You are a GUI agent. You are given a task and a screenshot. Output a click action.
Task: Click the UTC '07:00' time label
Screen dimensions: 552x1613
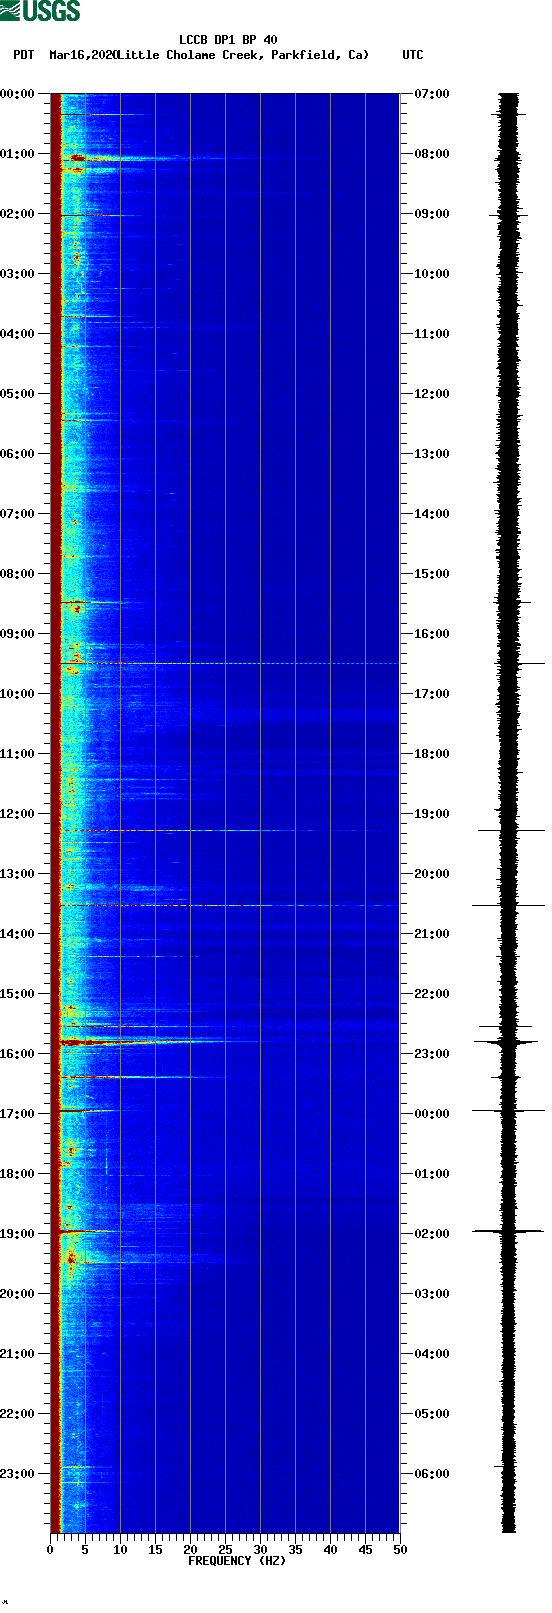pyautogui.click(x=432, y=94)
